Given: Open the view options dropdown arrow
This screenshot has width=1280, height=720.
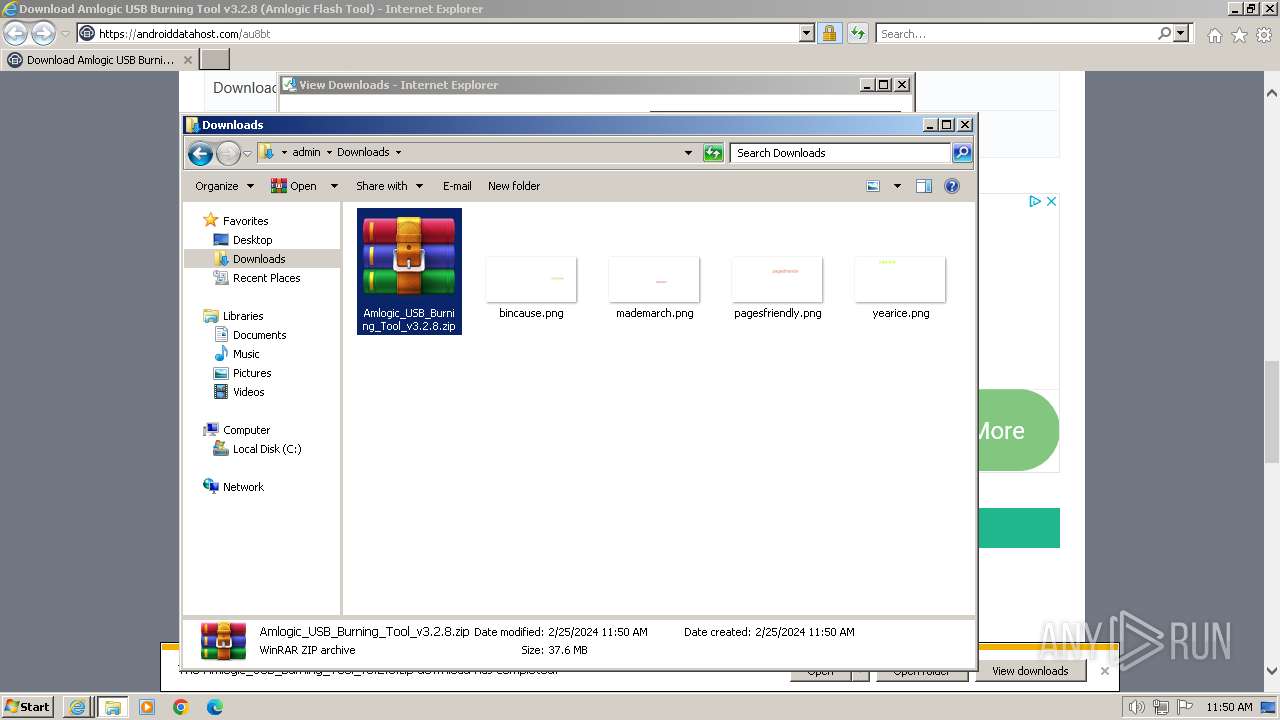Looking at the screenshot, I should click(897, 186).
